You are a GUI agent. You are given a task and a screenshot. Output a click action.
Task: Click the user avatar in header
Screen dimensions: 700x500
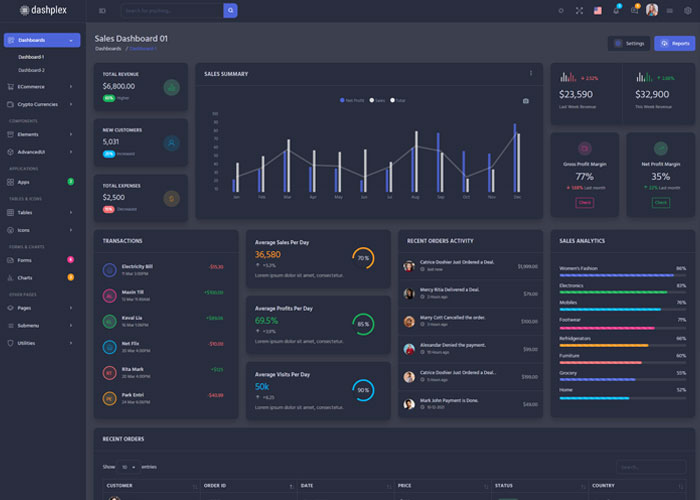[x=652, y=10]
